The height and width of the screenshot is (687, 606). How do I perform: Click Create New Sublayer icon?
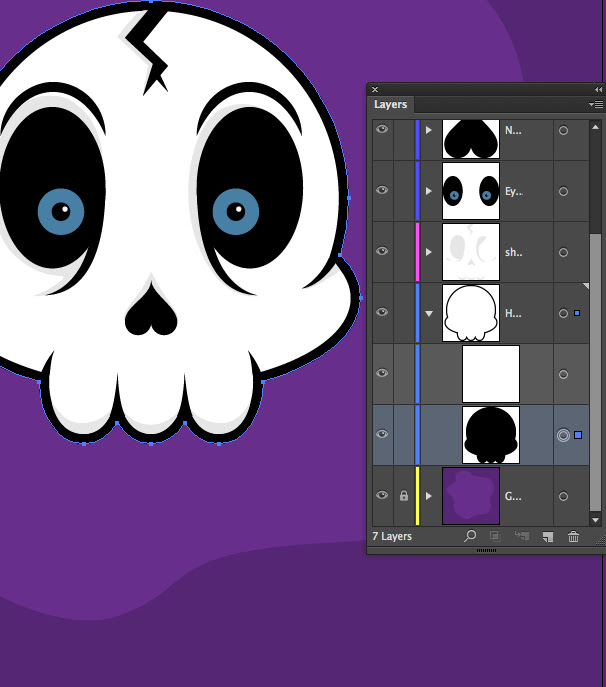[x=521, y=536]
